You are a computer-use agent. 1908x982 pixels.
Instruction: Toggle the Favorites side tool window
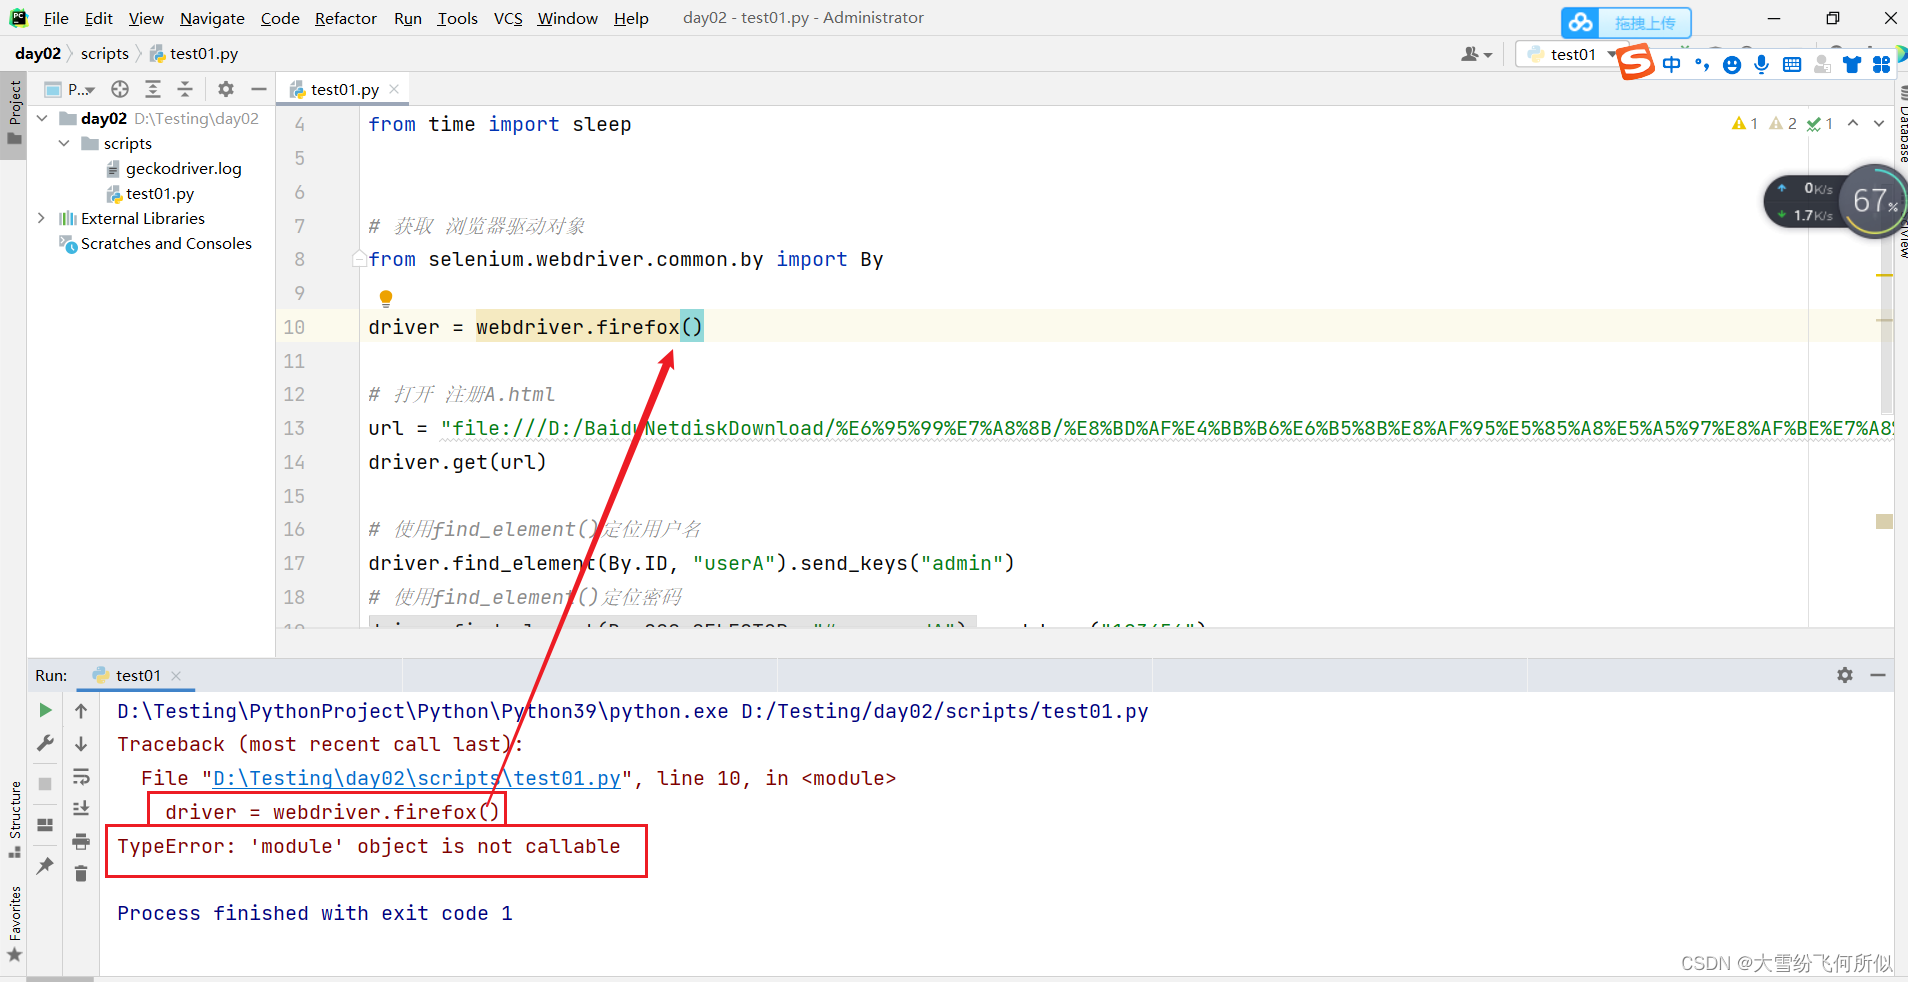pyautogui.click(x=14, y=925)
